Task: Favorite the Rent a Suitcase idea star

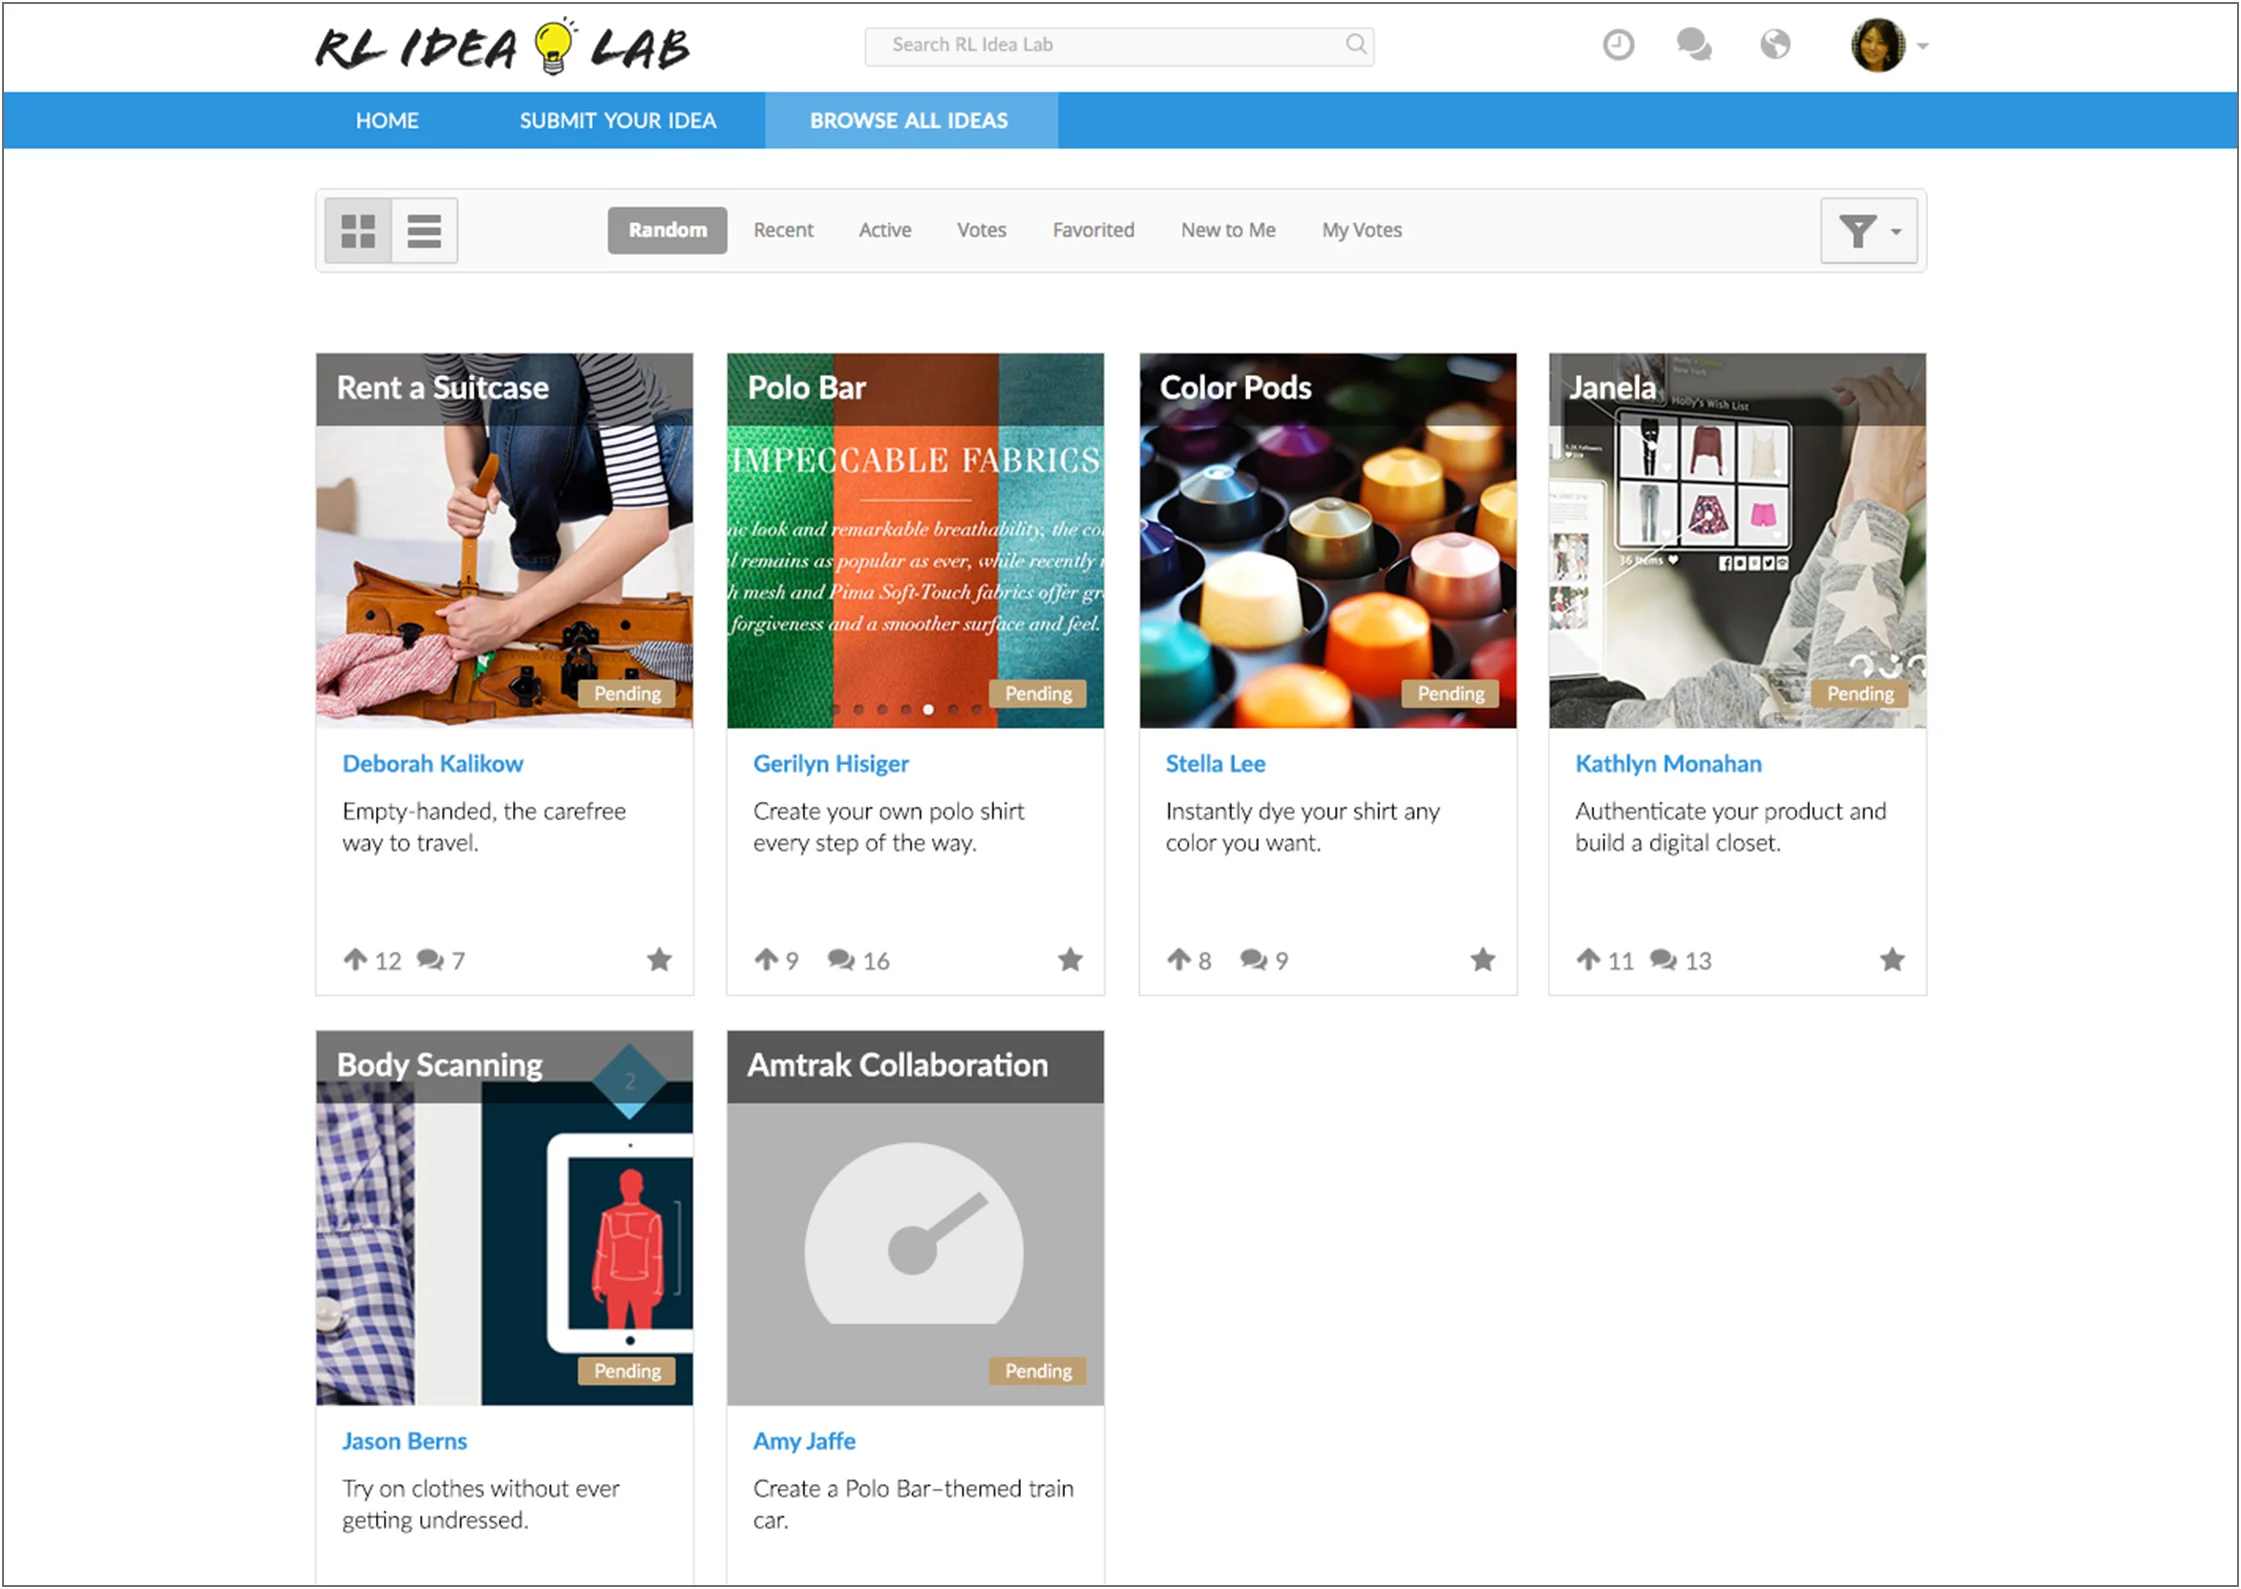Action: pos(659,960)
